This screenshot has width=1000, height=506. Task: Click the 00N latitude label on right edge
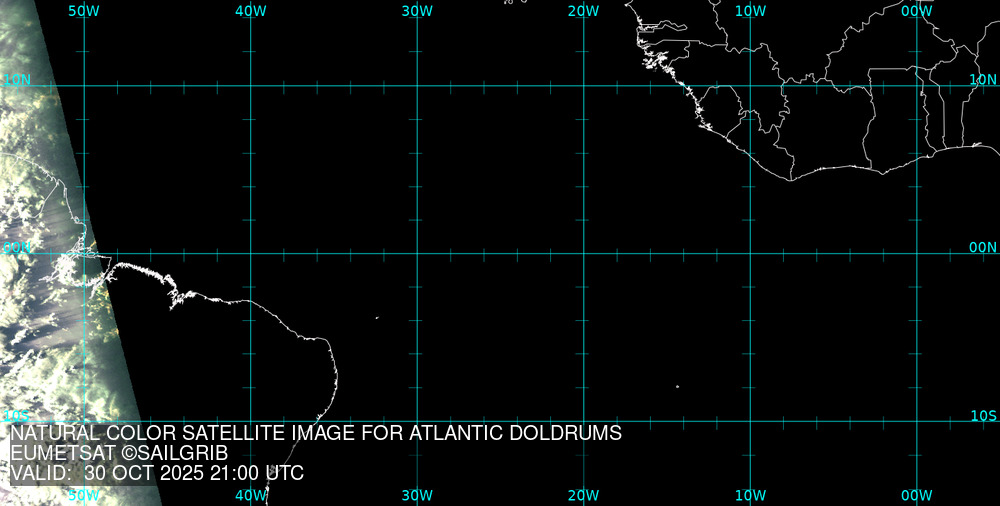(983, 247)
